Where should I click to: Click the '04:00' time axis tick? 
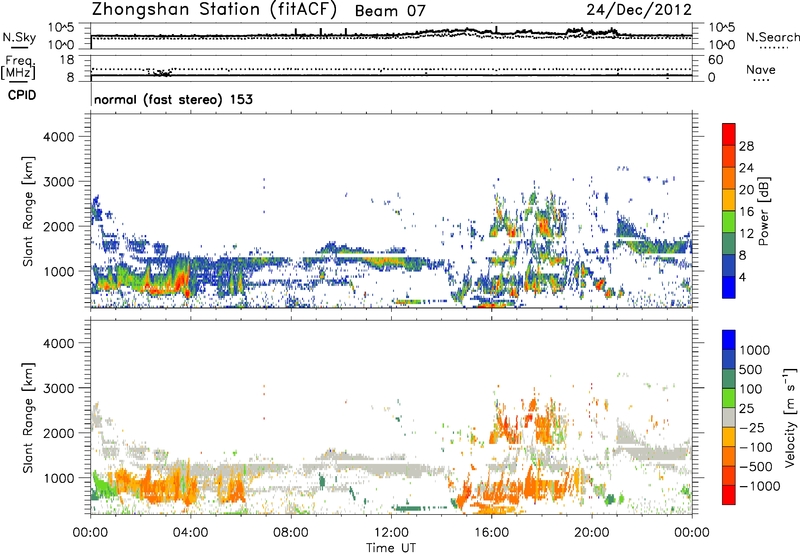coord(190,532)
